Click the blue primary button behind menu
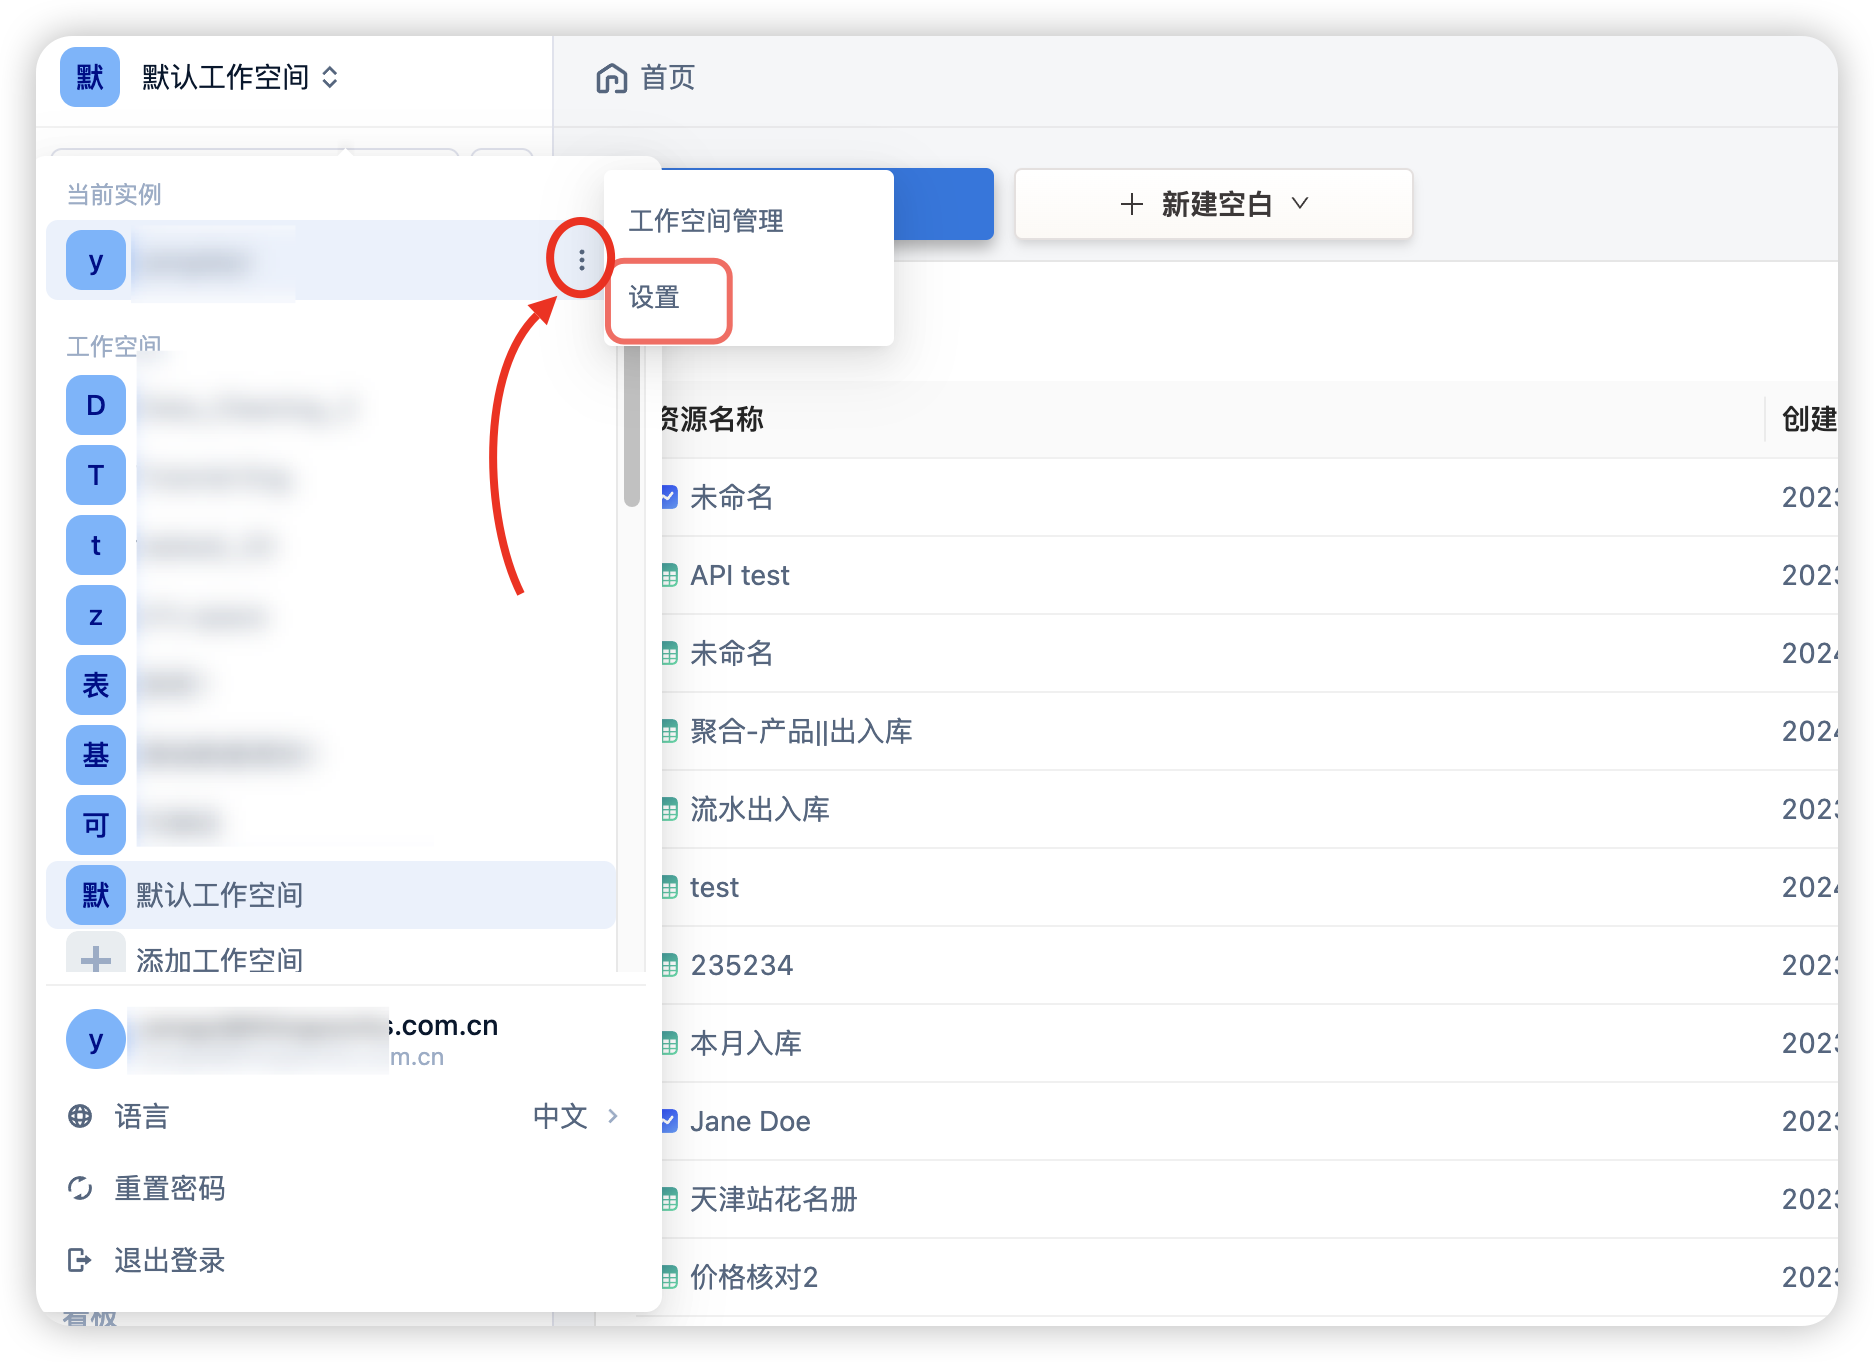 943,204
